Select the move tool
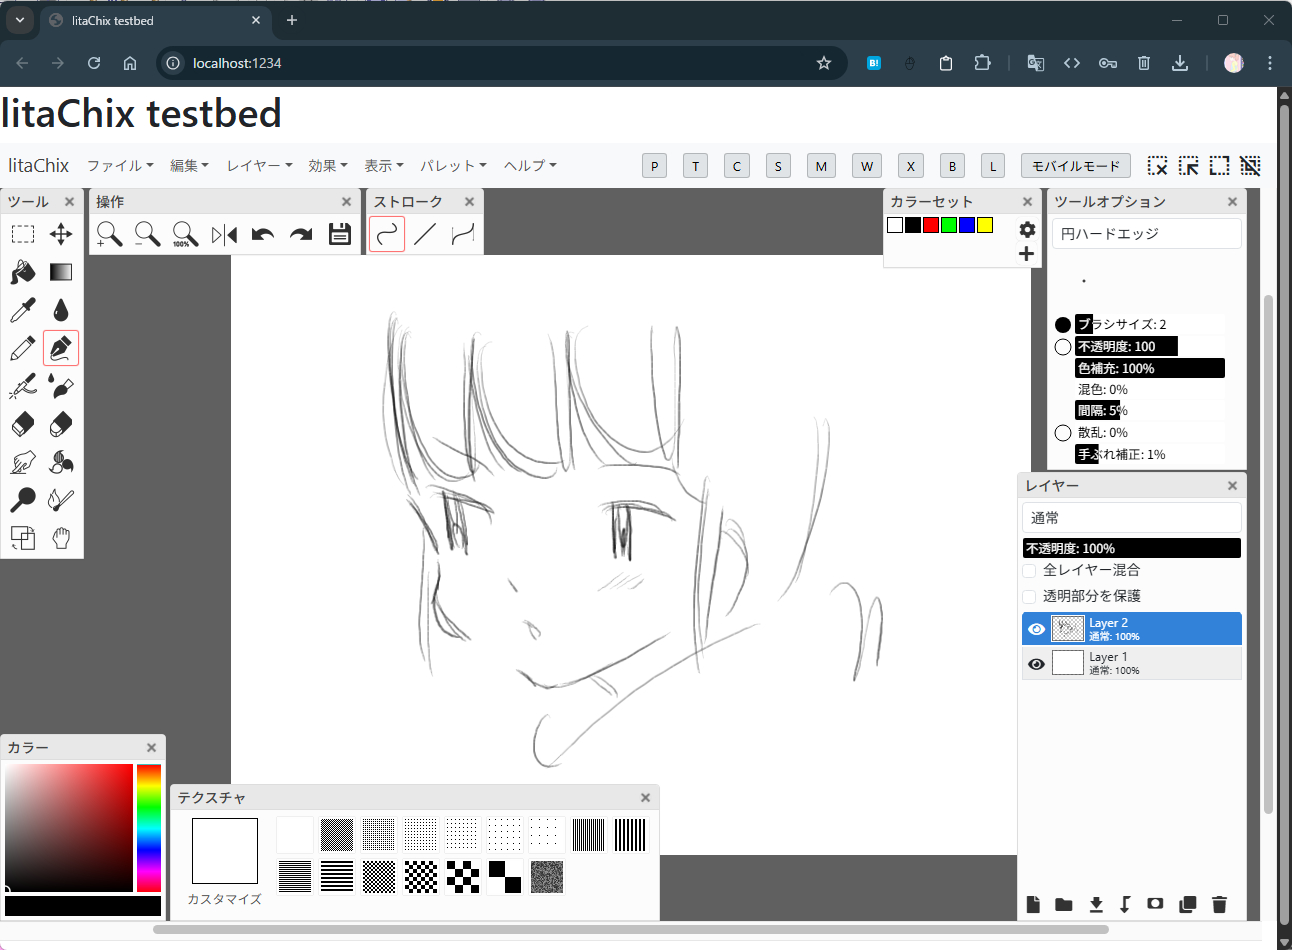1292x950 pixels. point(61,234)
